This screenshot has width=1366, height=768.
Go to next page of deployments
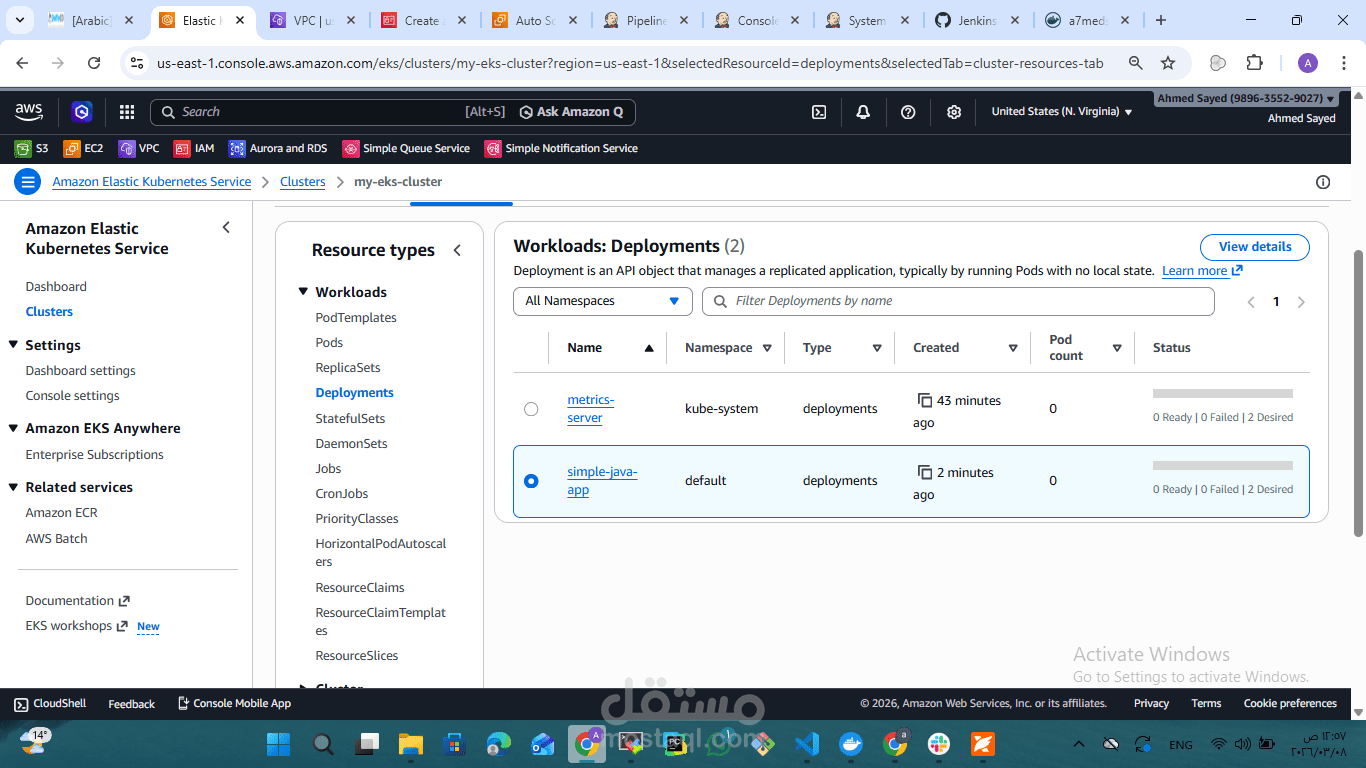click(1301, 302)
